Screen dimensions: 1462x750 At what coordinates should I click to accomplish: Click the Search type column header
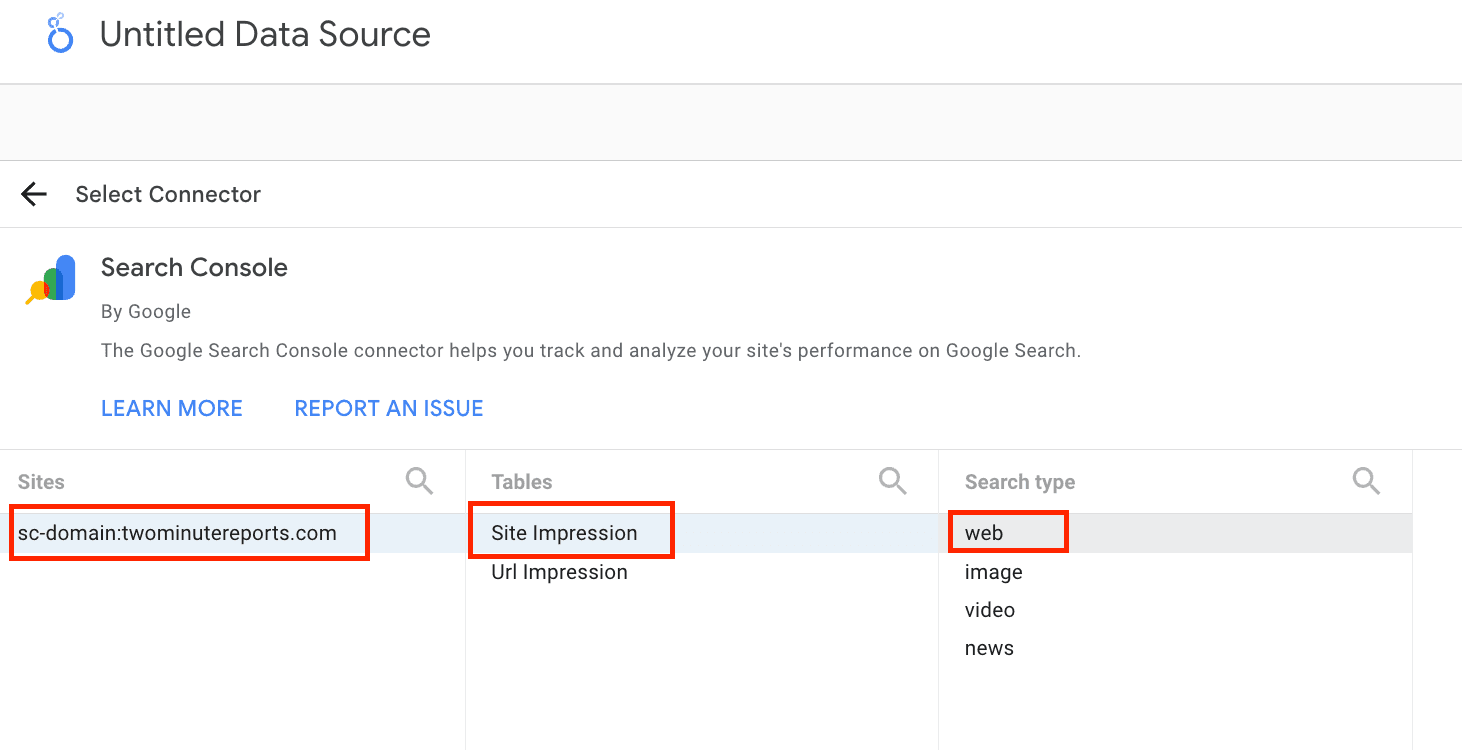point(1019,481)
